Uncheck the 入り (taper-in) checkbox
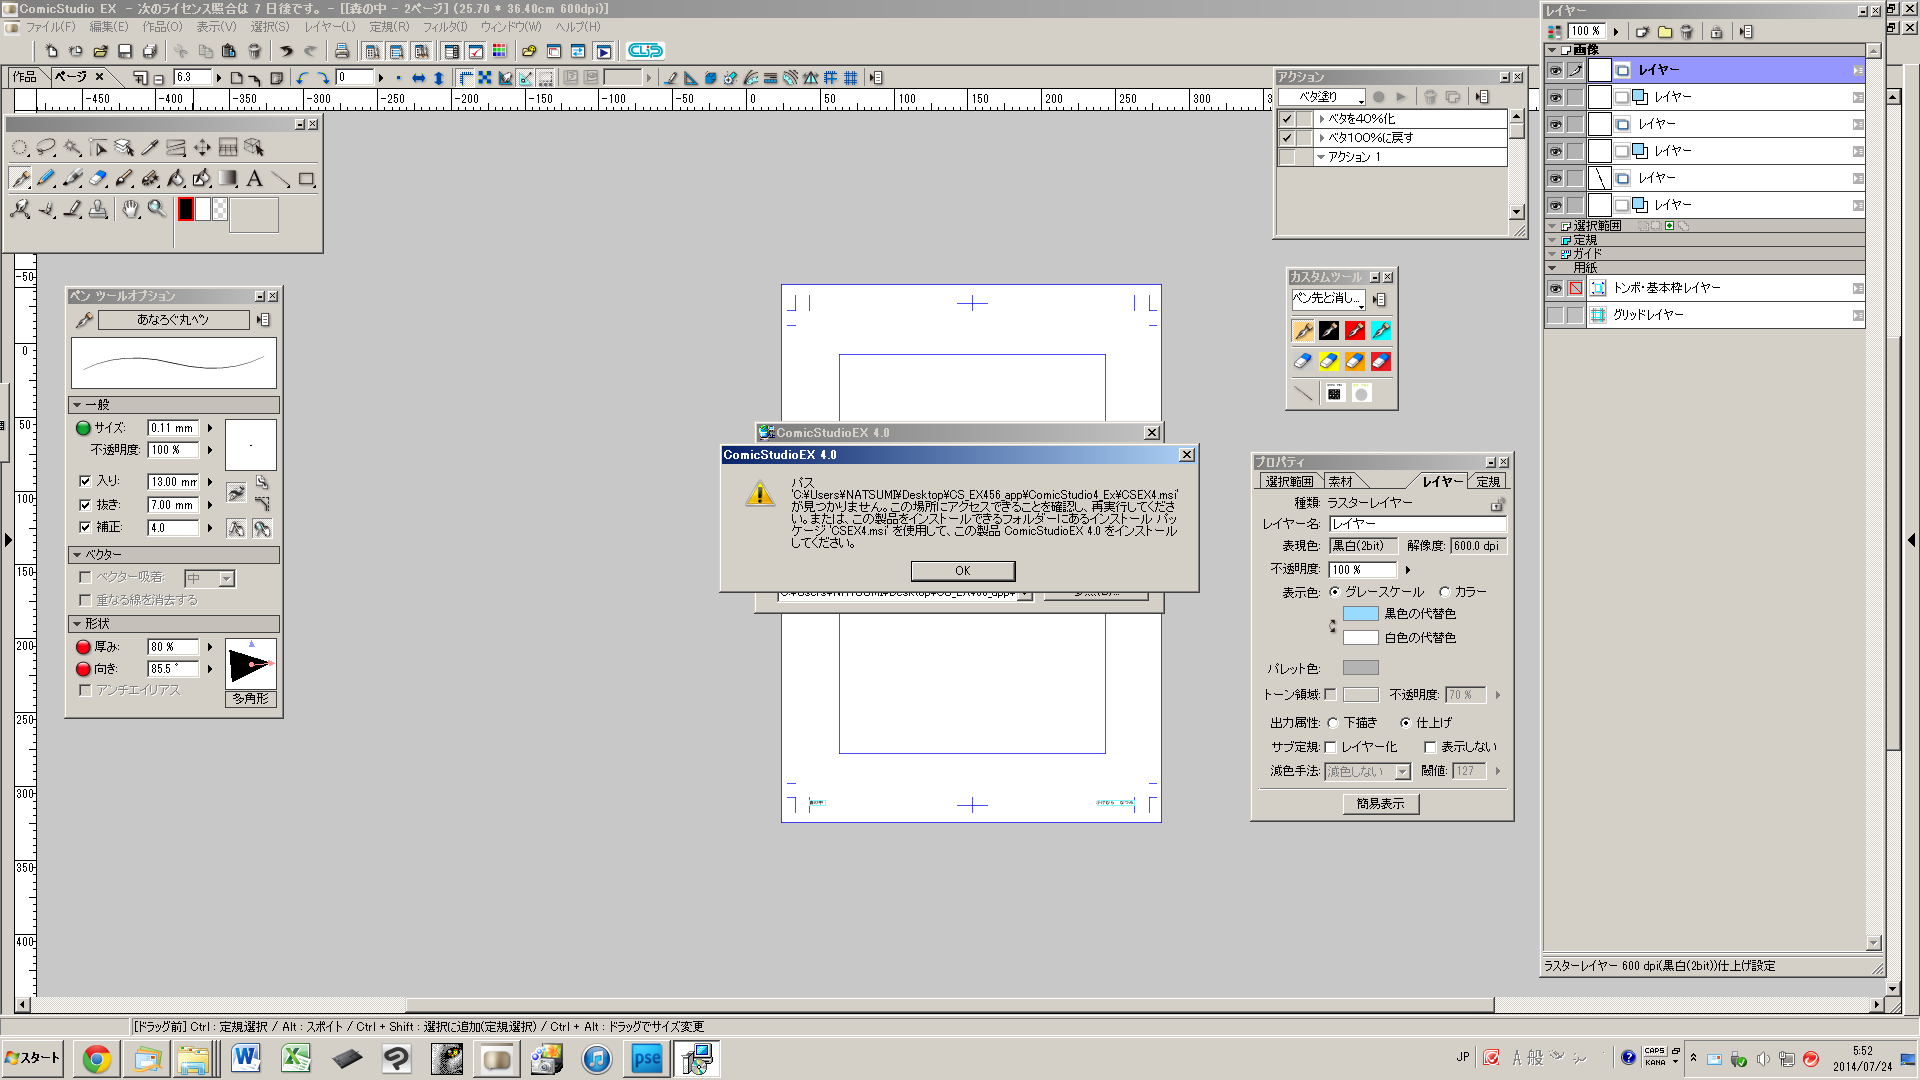This screenshot has height=1080, width=1920. point(85,481)
